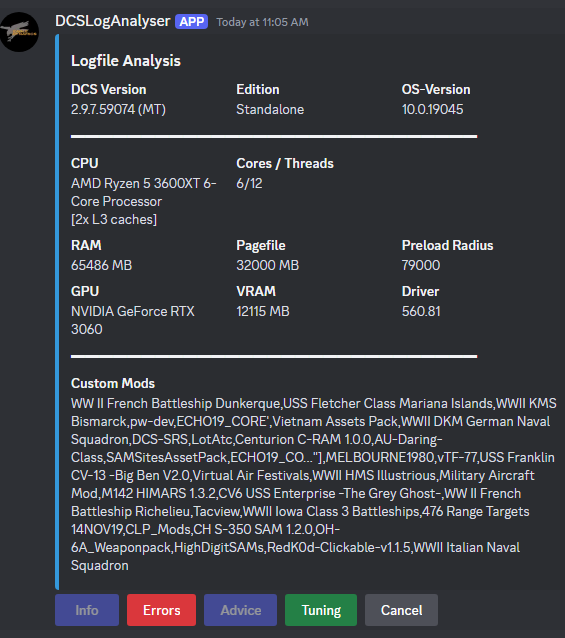The height and width of the screenshot is (638, 565).
Task: Show the Advice section
Action: (x=240, y=610)
